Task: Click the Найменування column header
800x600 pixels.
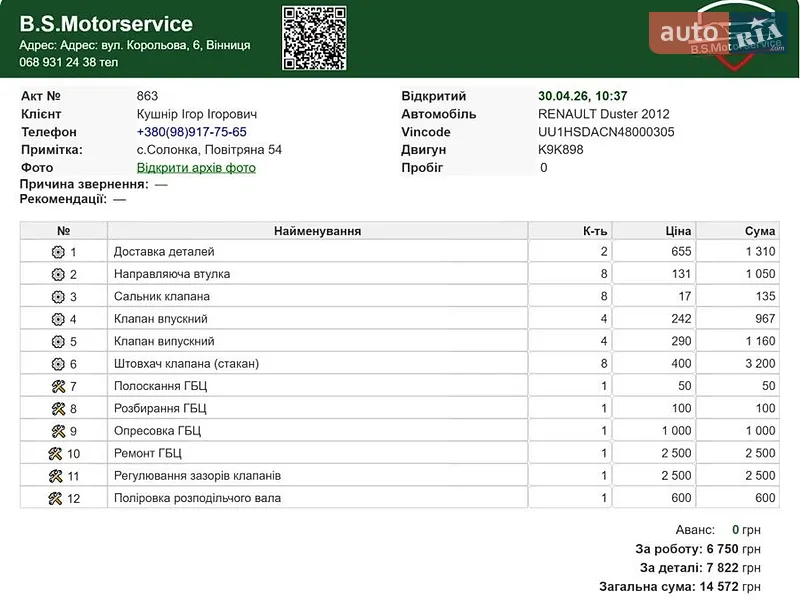Action: tap(317, 231)
